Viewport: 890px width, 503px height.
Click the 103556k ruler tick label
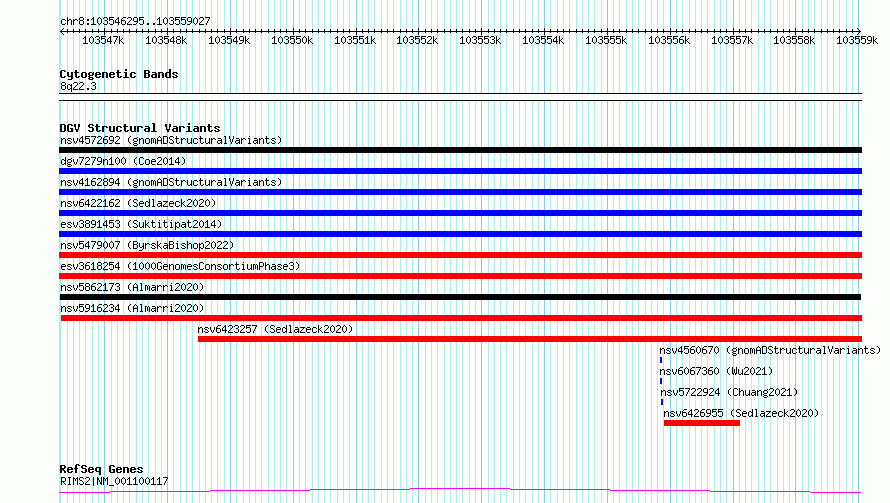point(669,40)
